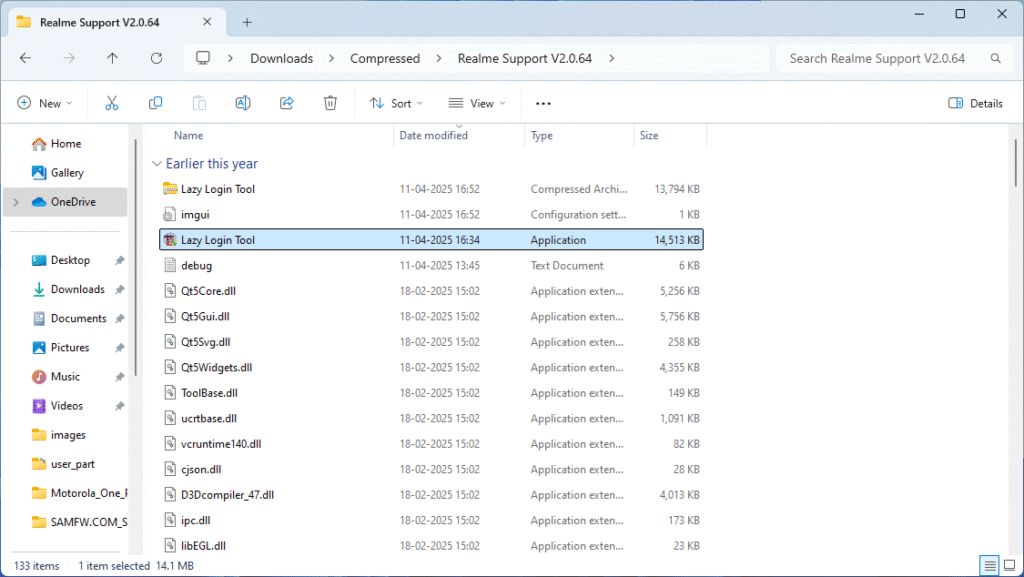Go to the Downloads breadcrumb
The width and height of the screenshot is (1024, 577).
tap(281, 58)
